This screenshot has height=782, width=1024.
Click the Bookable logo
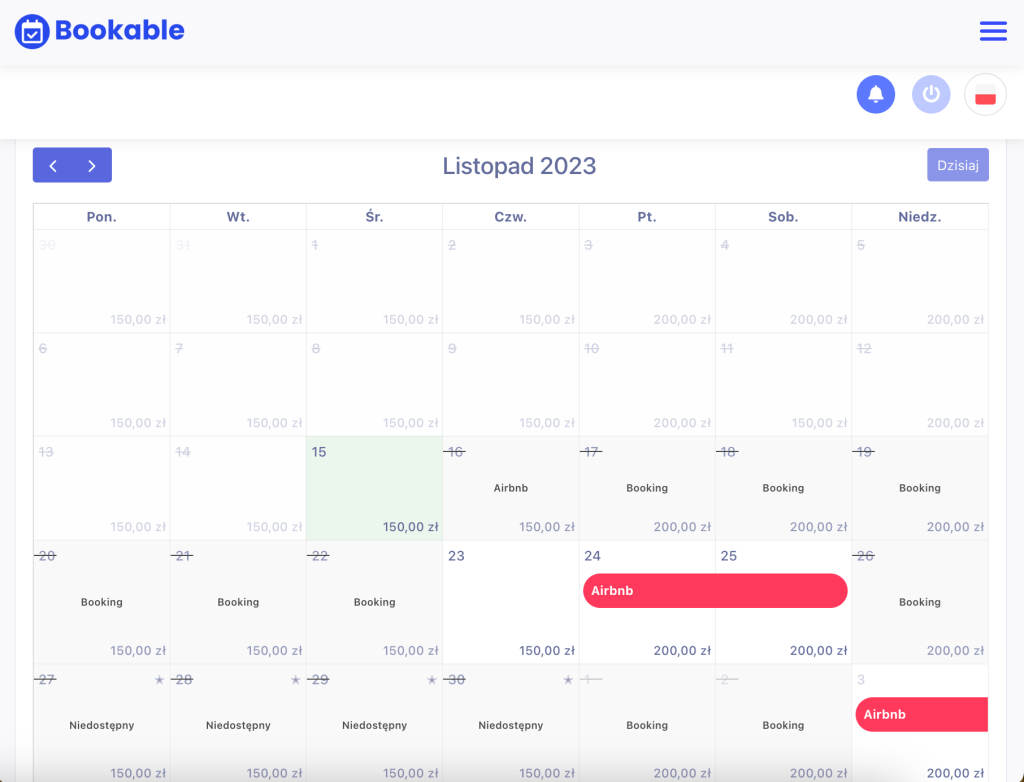(x=99, y=31)
